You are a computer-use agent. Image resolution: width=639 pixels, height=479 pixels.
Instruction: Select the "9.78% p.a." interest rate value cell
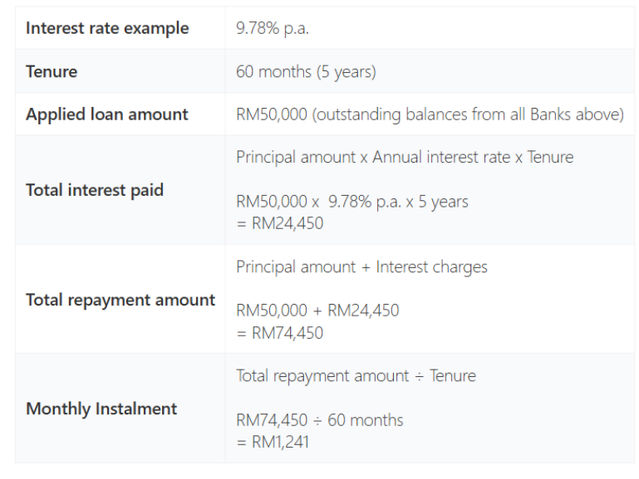click(272, 28)
